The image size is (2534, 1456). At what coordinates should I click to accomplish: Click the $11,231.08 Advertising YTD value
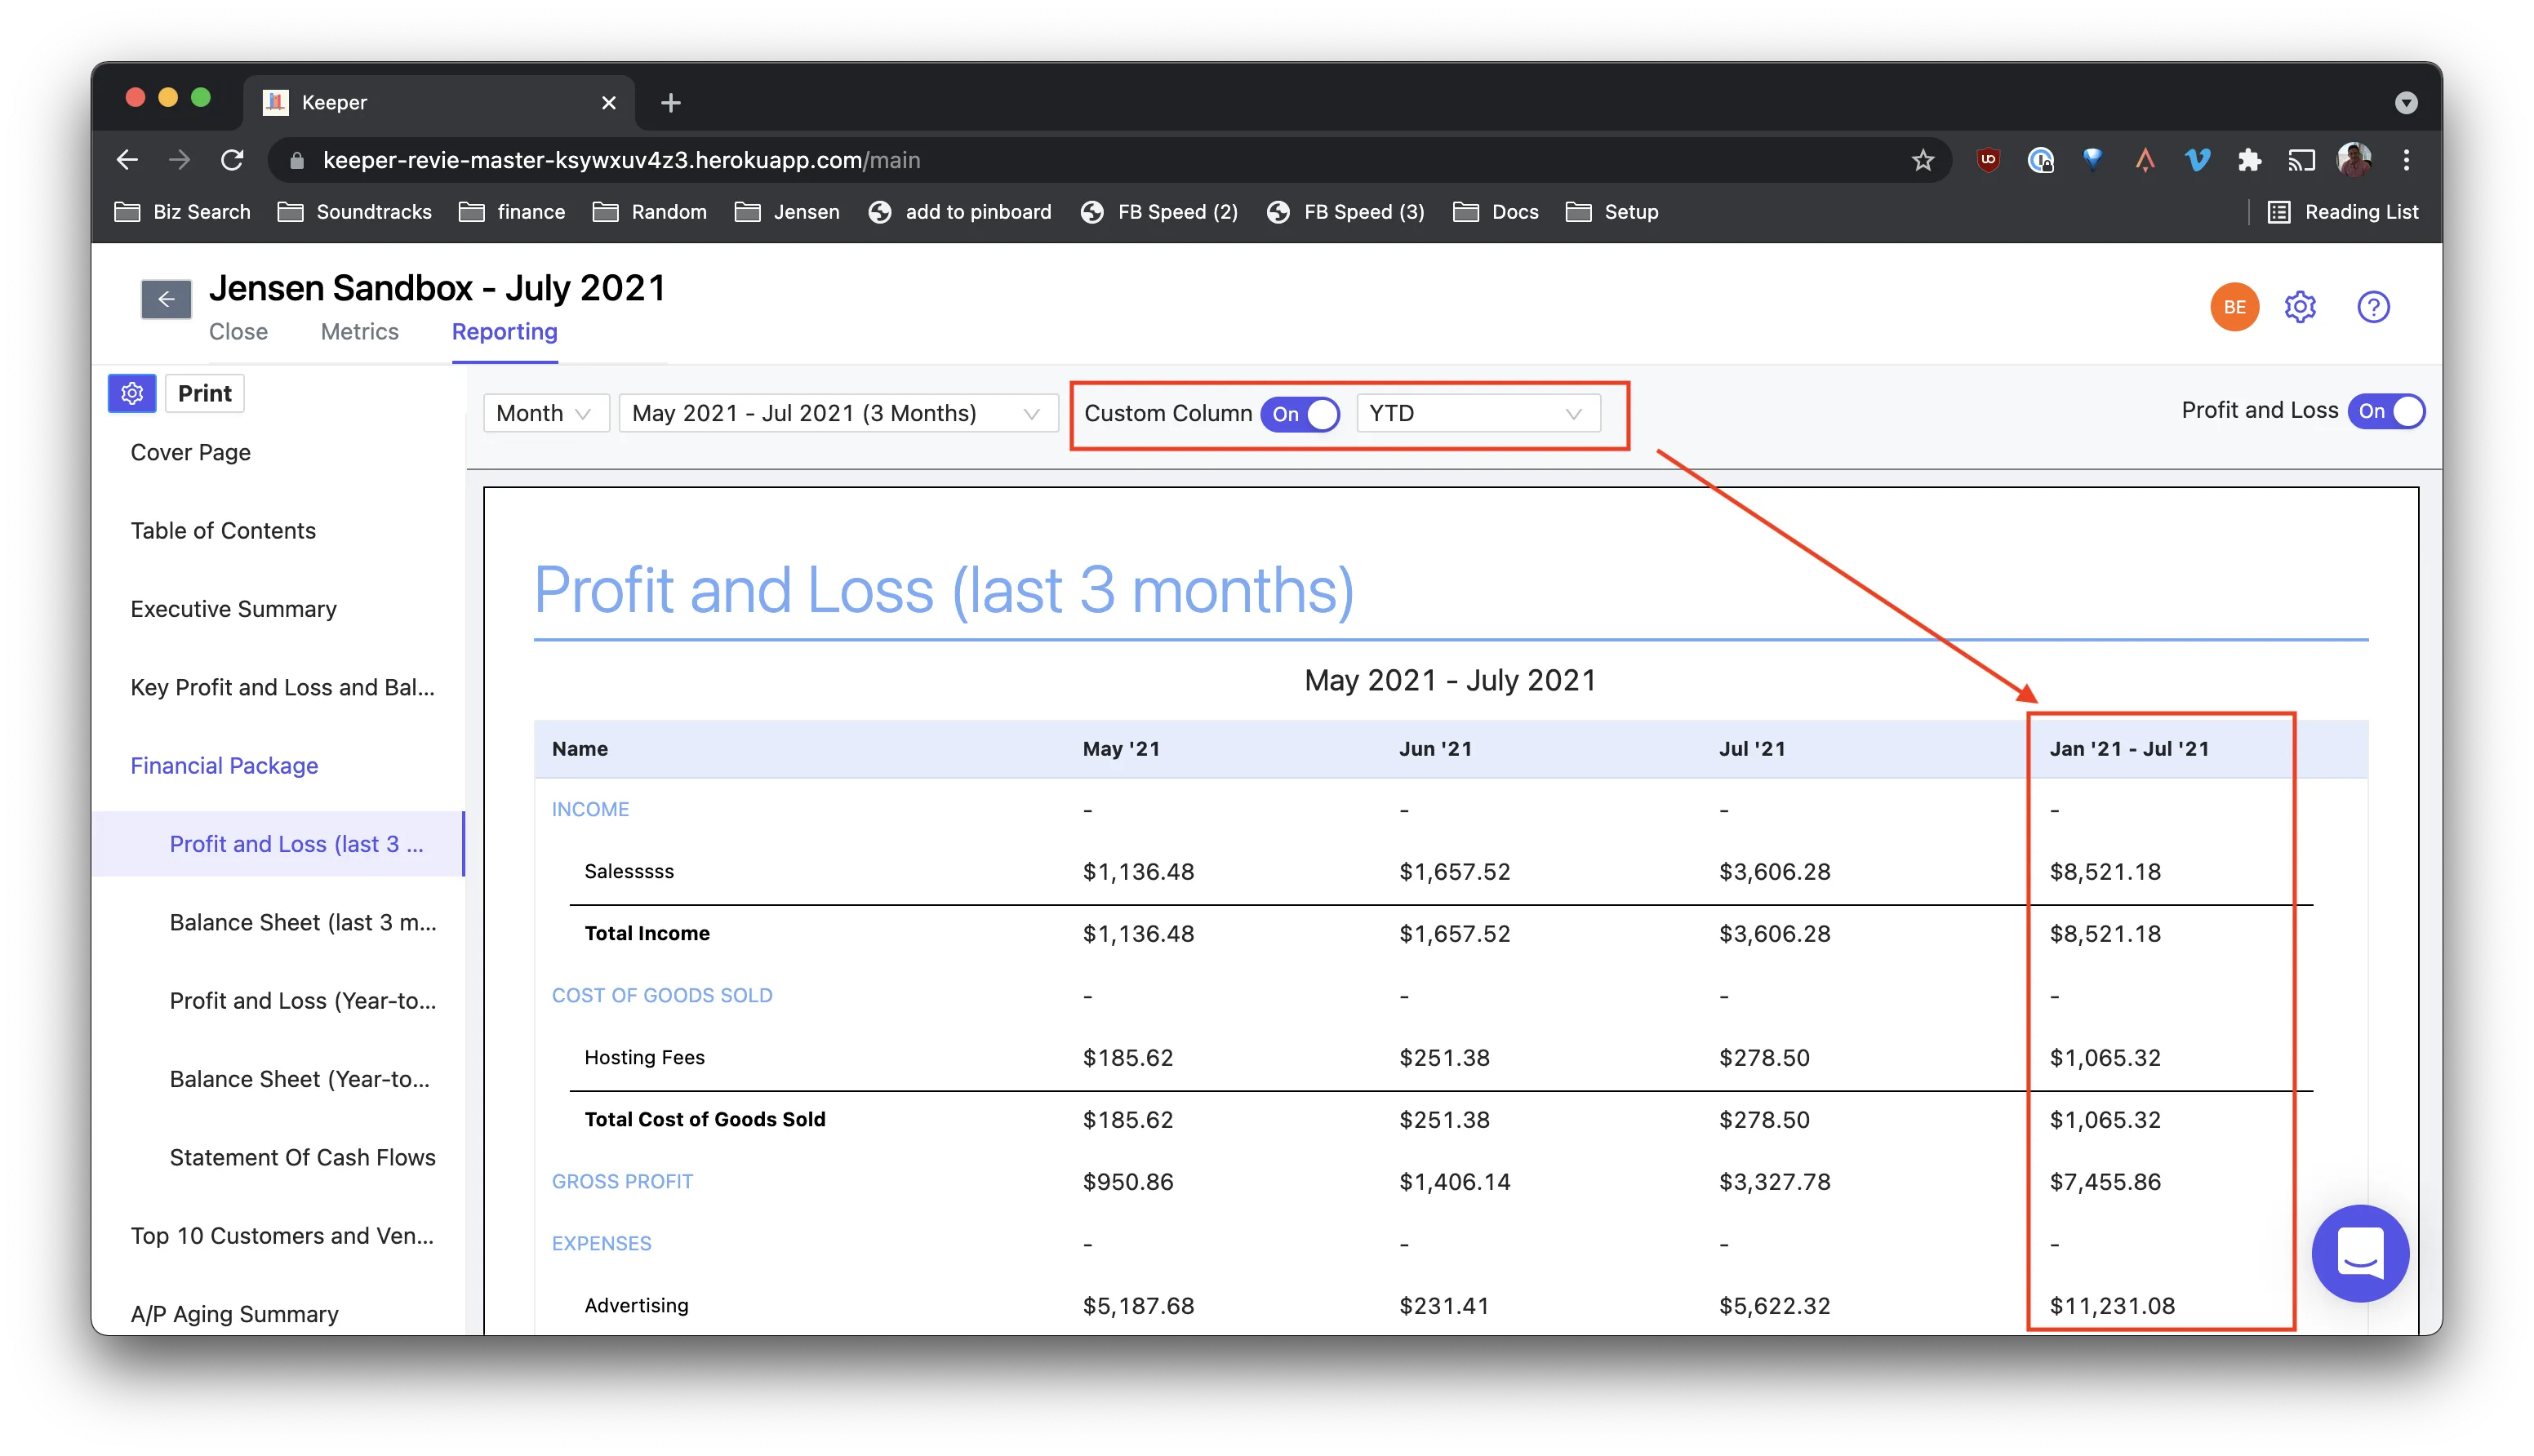(x=2112, y=1305)
